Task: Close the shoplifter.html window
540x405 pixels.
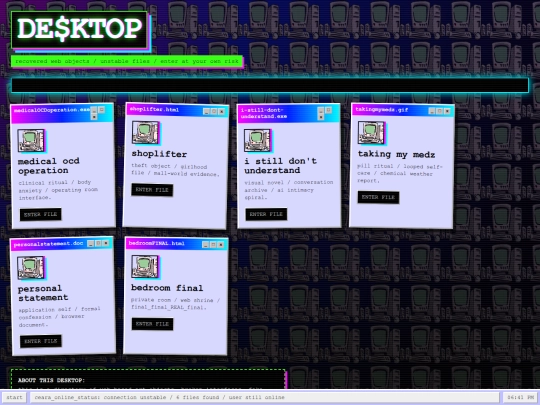Action: (x=221, y=111)
